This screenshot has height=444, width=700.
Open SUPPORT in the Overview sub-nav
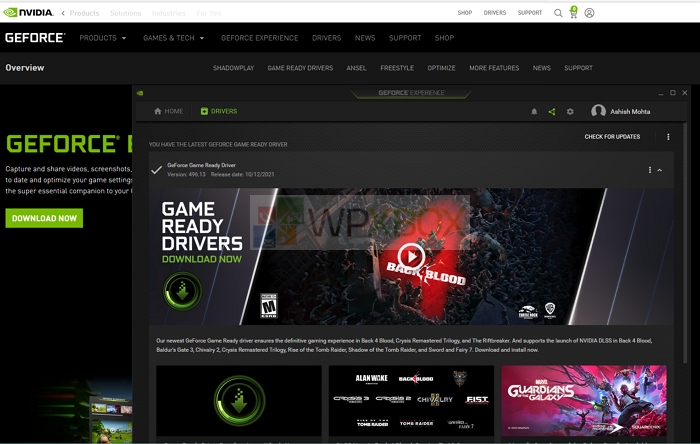(578, 68)
